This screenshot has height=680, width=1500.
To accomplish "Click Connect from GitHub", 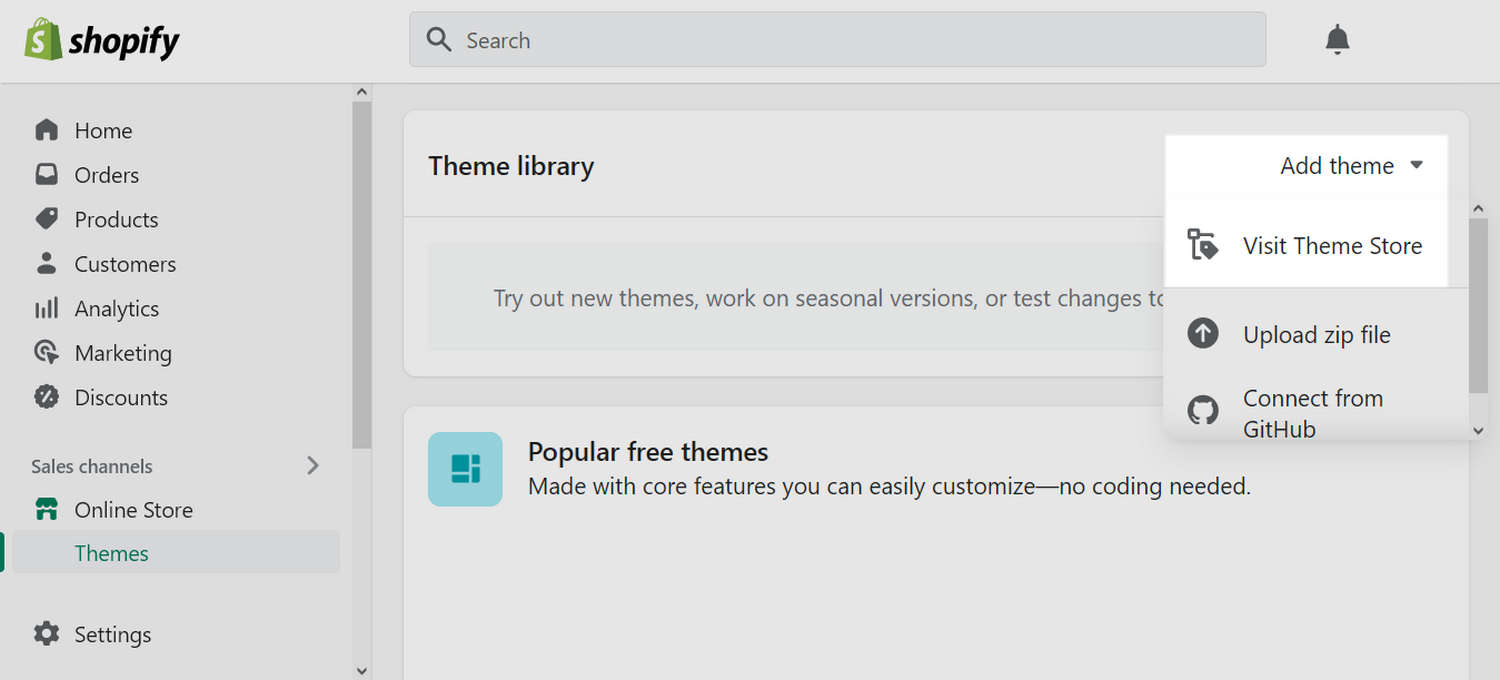I will [1313, 412].
